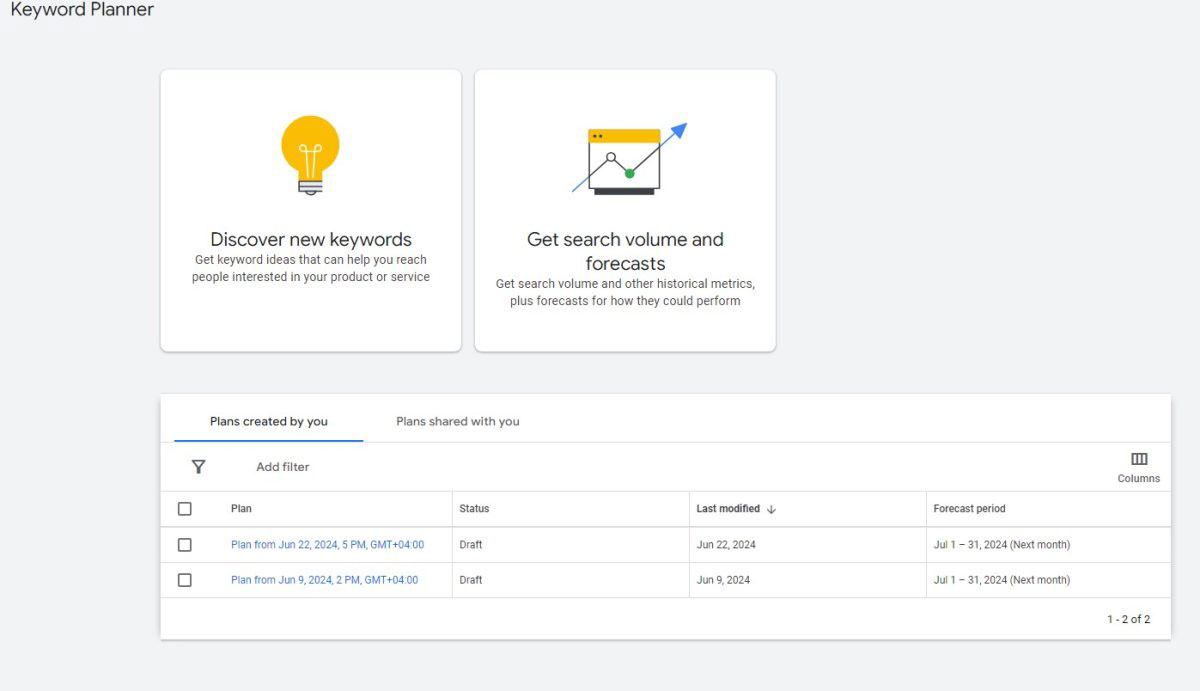
Task: Toggle the select-all plans checkbox
Action: click(x=185, y=509)
